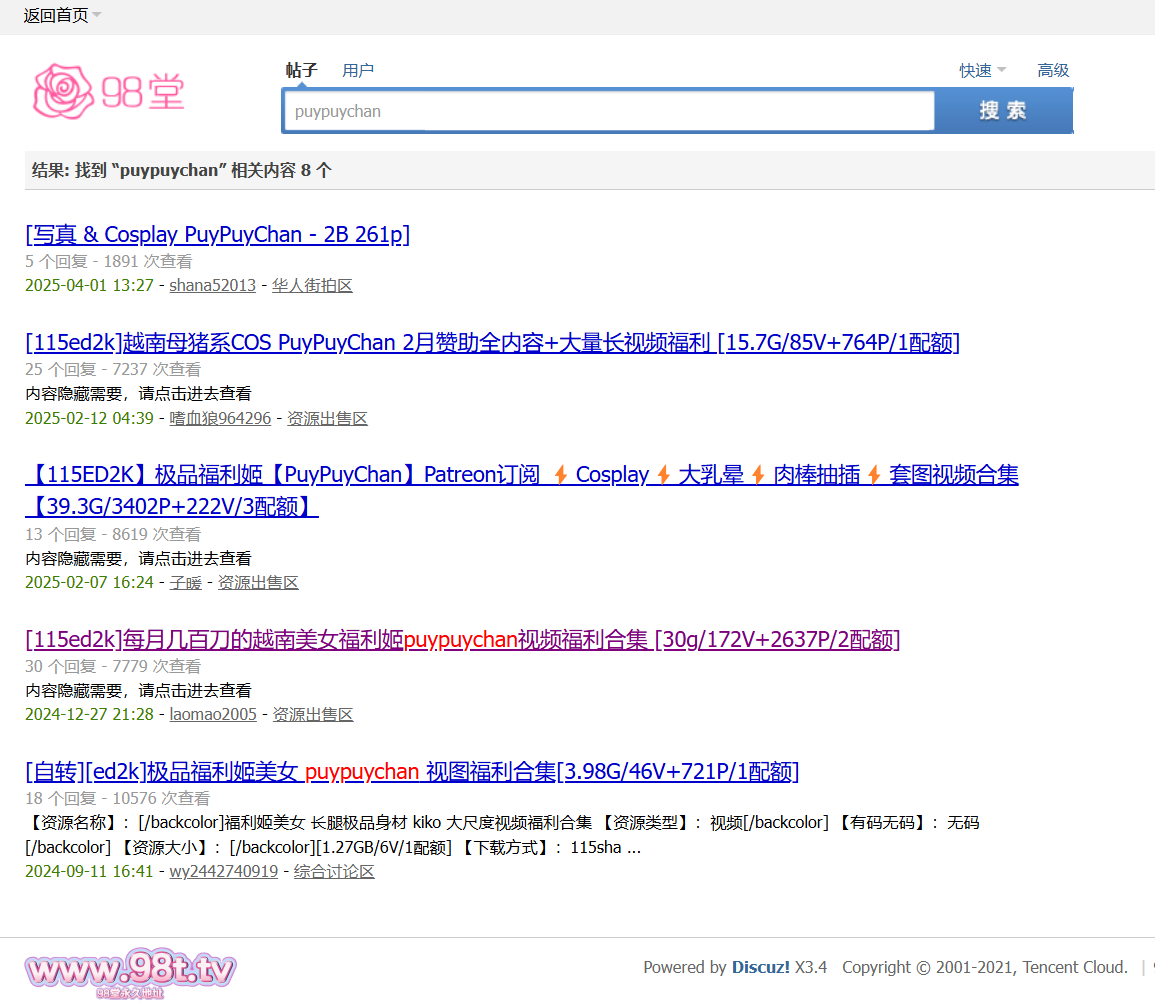
Task: Click the www.98t.tv footer logo
Action: (131, 973)
